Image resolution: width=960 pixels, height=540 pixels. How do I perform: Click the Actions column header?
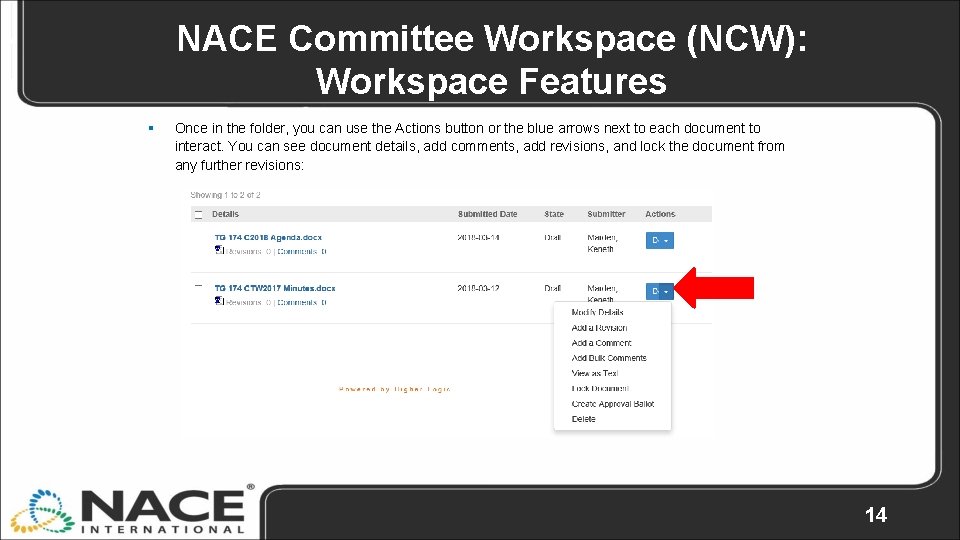pyautogui.click(x=660, y=214)
